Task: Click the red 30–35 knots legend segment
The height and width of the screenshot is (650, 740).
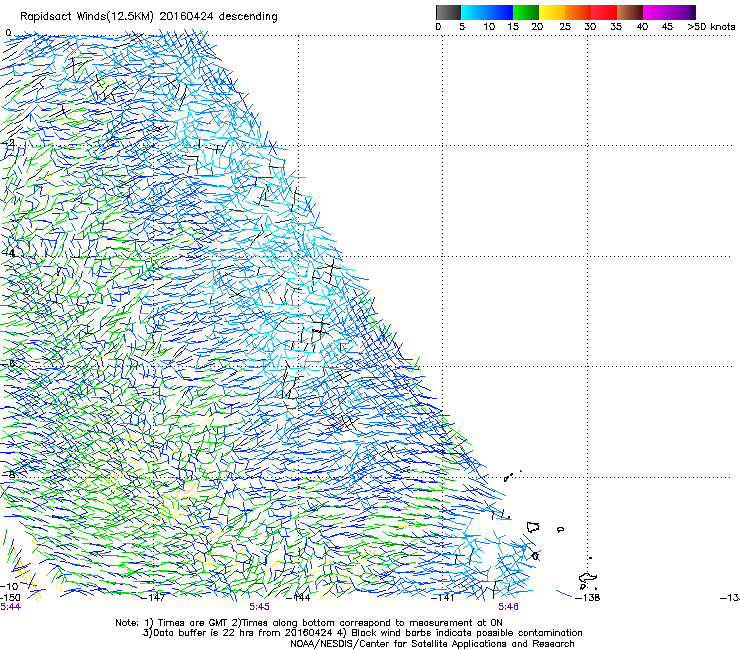Action: coord(604,12)
